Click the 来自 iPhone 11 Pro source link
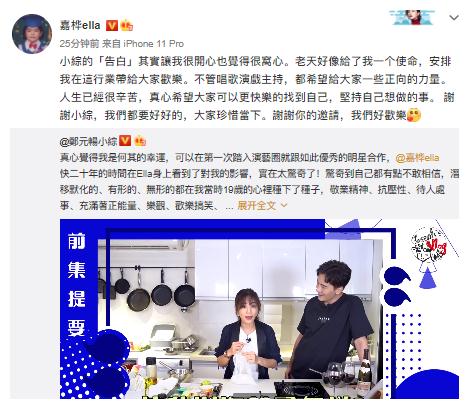Viewport: 469px width, 409px height. point(143,44)
